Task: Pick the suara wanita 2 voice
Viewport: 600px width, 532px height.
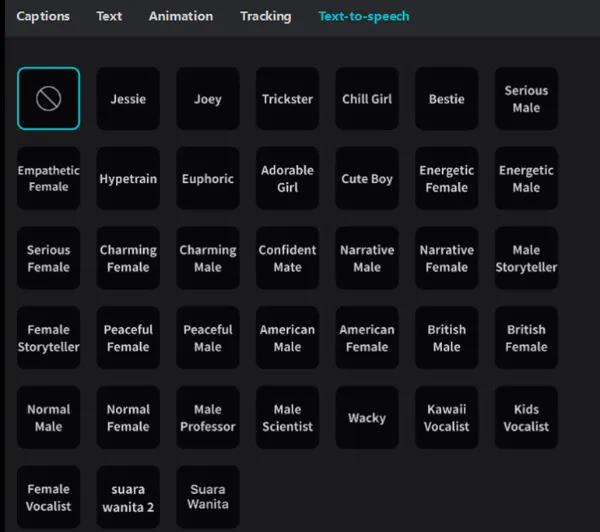Action: tap(128, 497)
